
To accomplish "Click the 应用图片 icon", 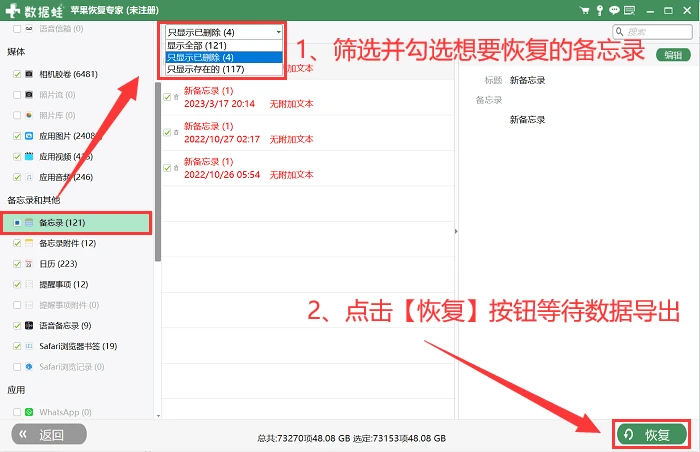I will tap(29, 136).
